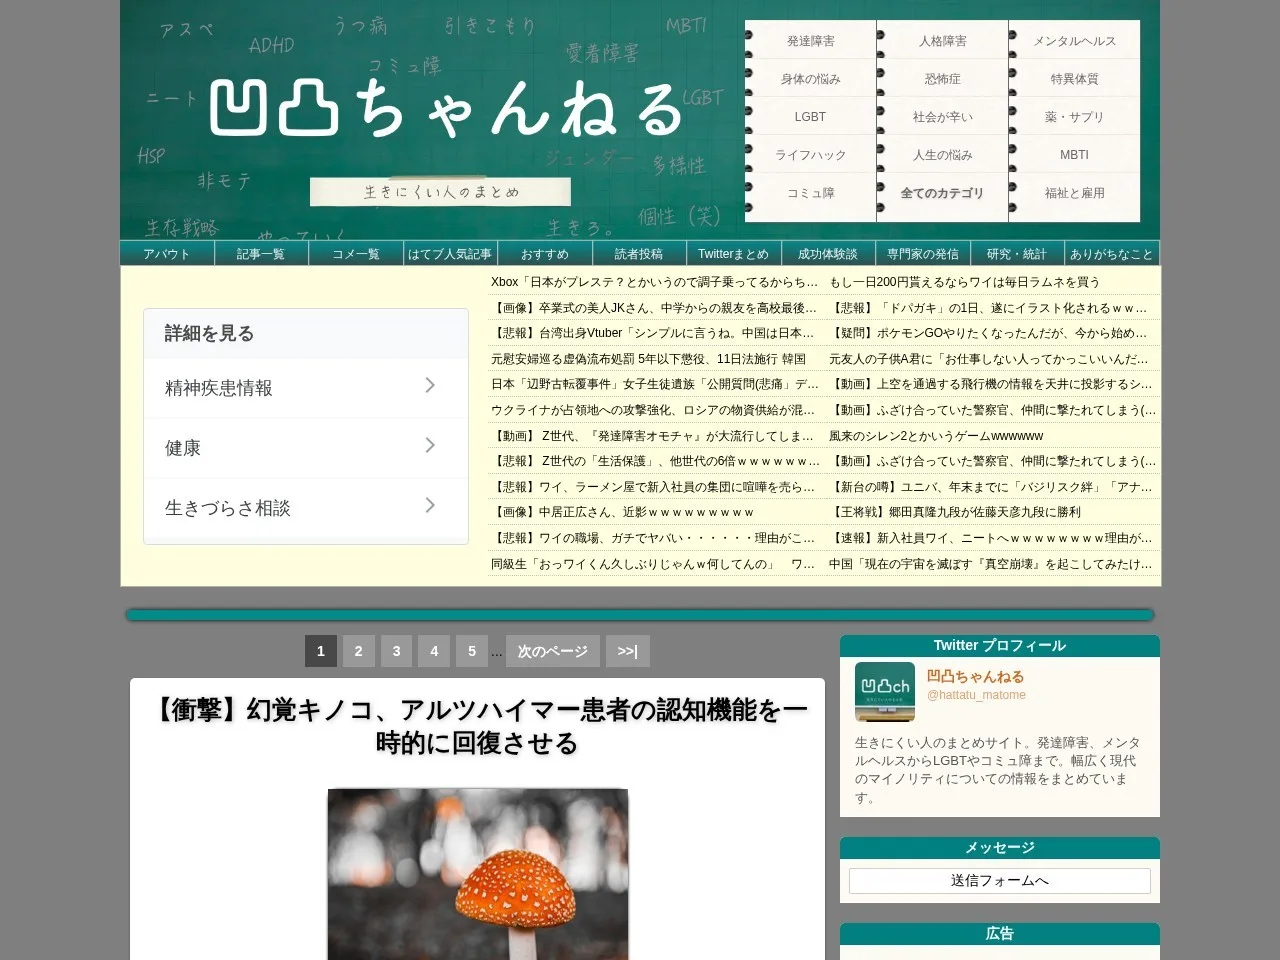This screenshot has width=1280, height=960.
Task: Open the 社会が辛い category
Action: 943,117
